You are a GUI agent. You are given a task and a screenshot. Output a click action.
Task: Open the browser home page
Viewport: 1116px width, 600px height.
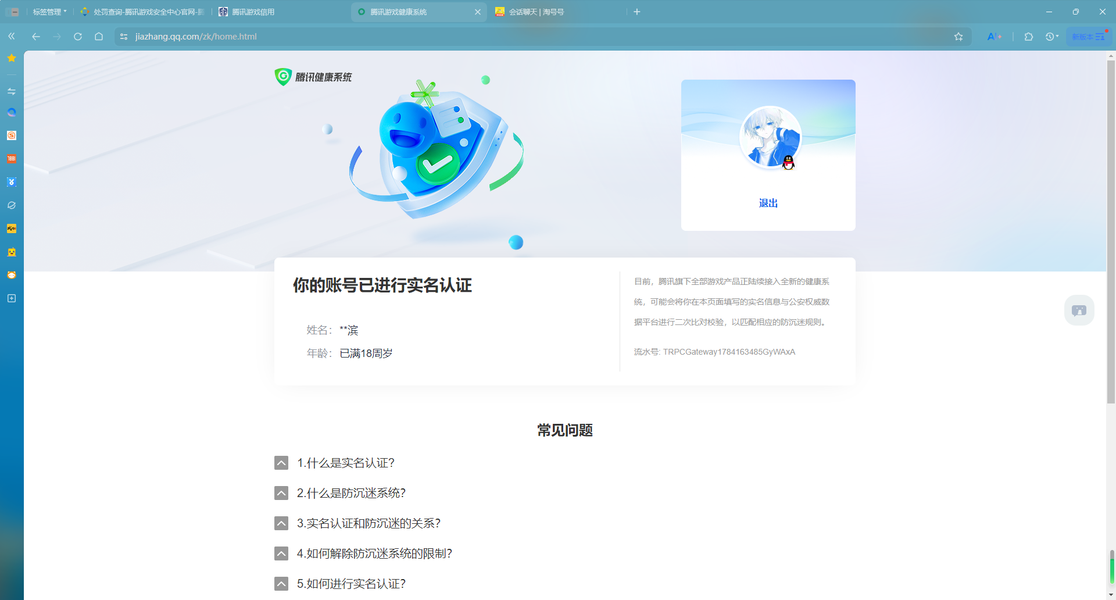point(99,36)
